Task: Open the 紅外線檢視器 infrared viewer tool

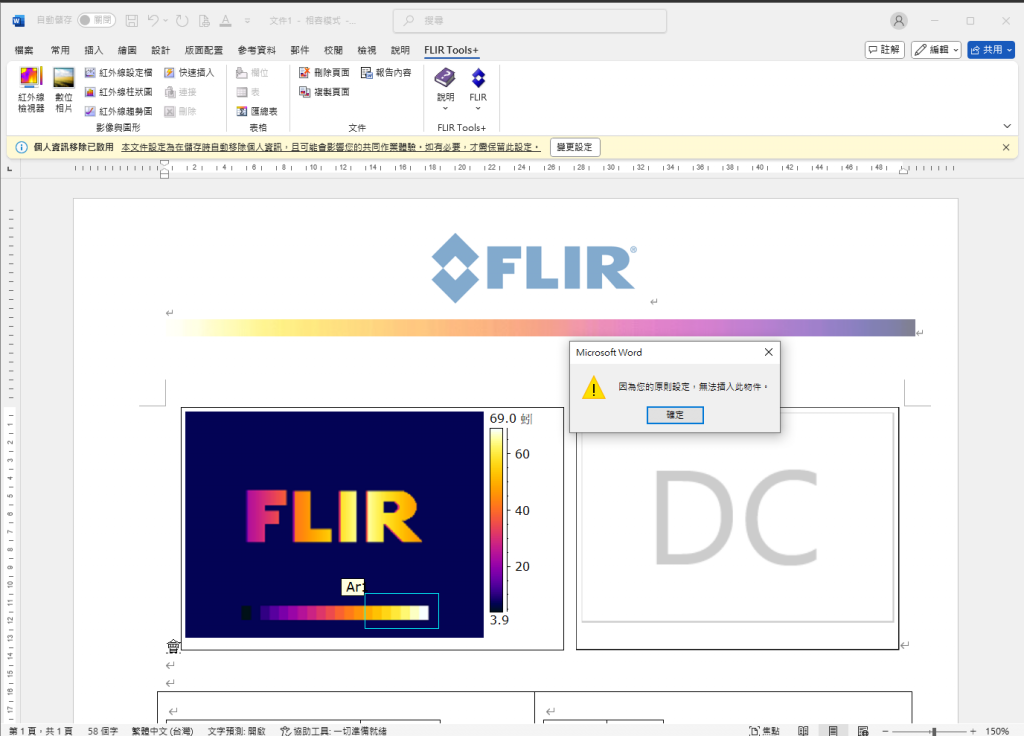Action: tap(31, 89)
